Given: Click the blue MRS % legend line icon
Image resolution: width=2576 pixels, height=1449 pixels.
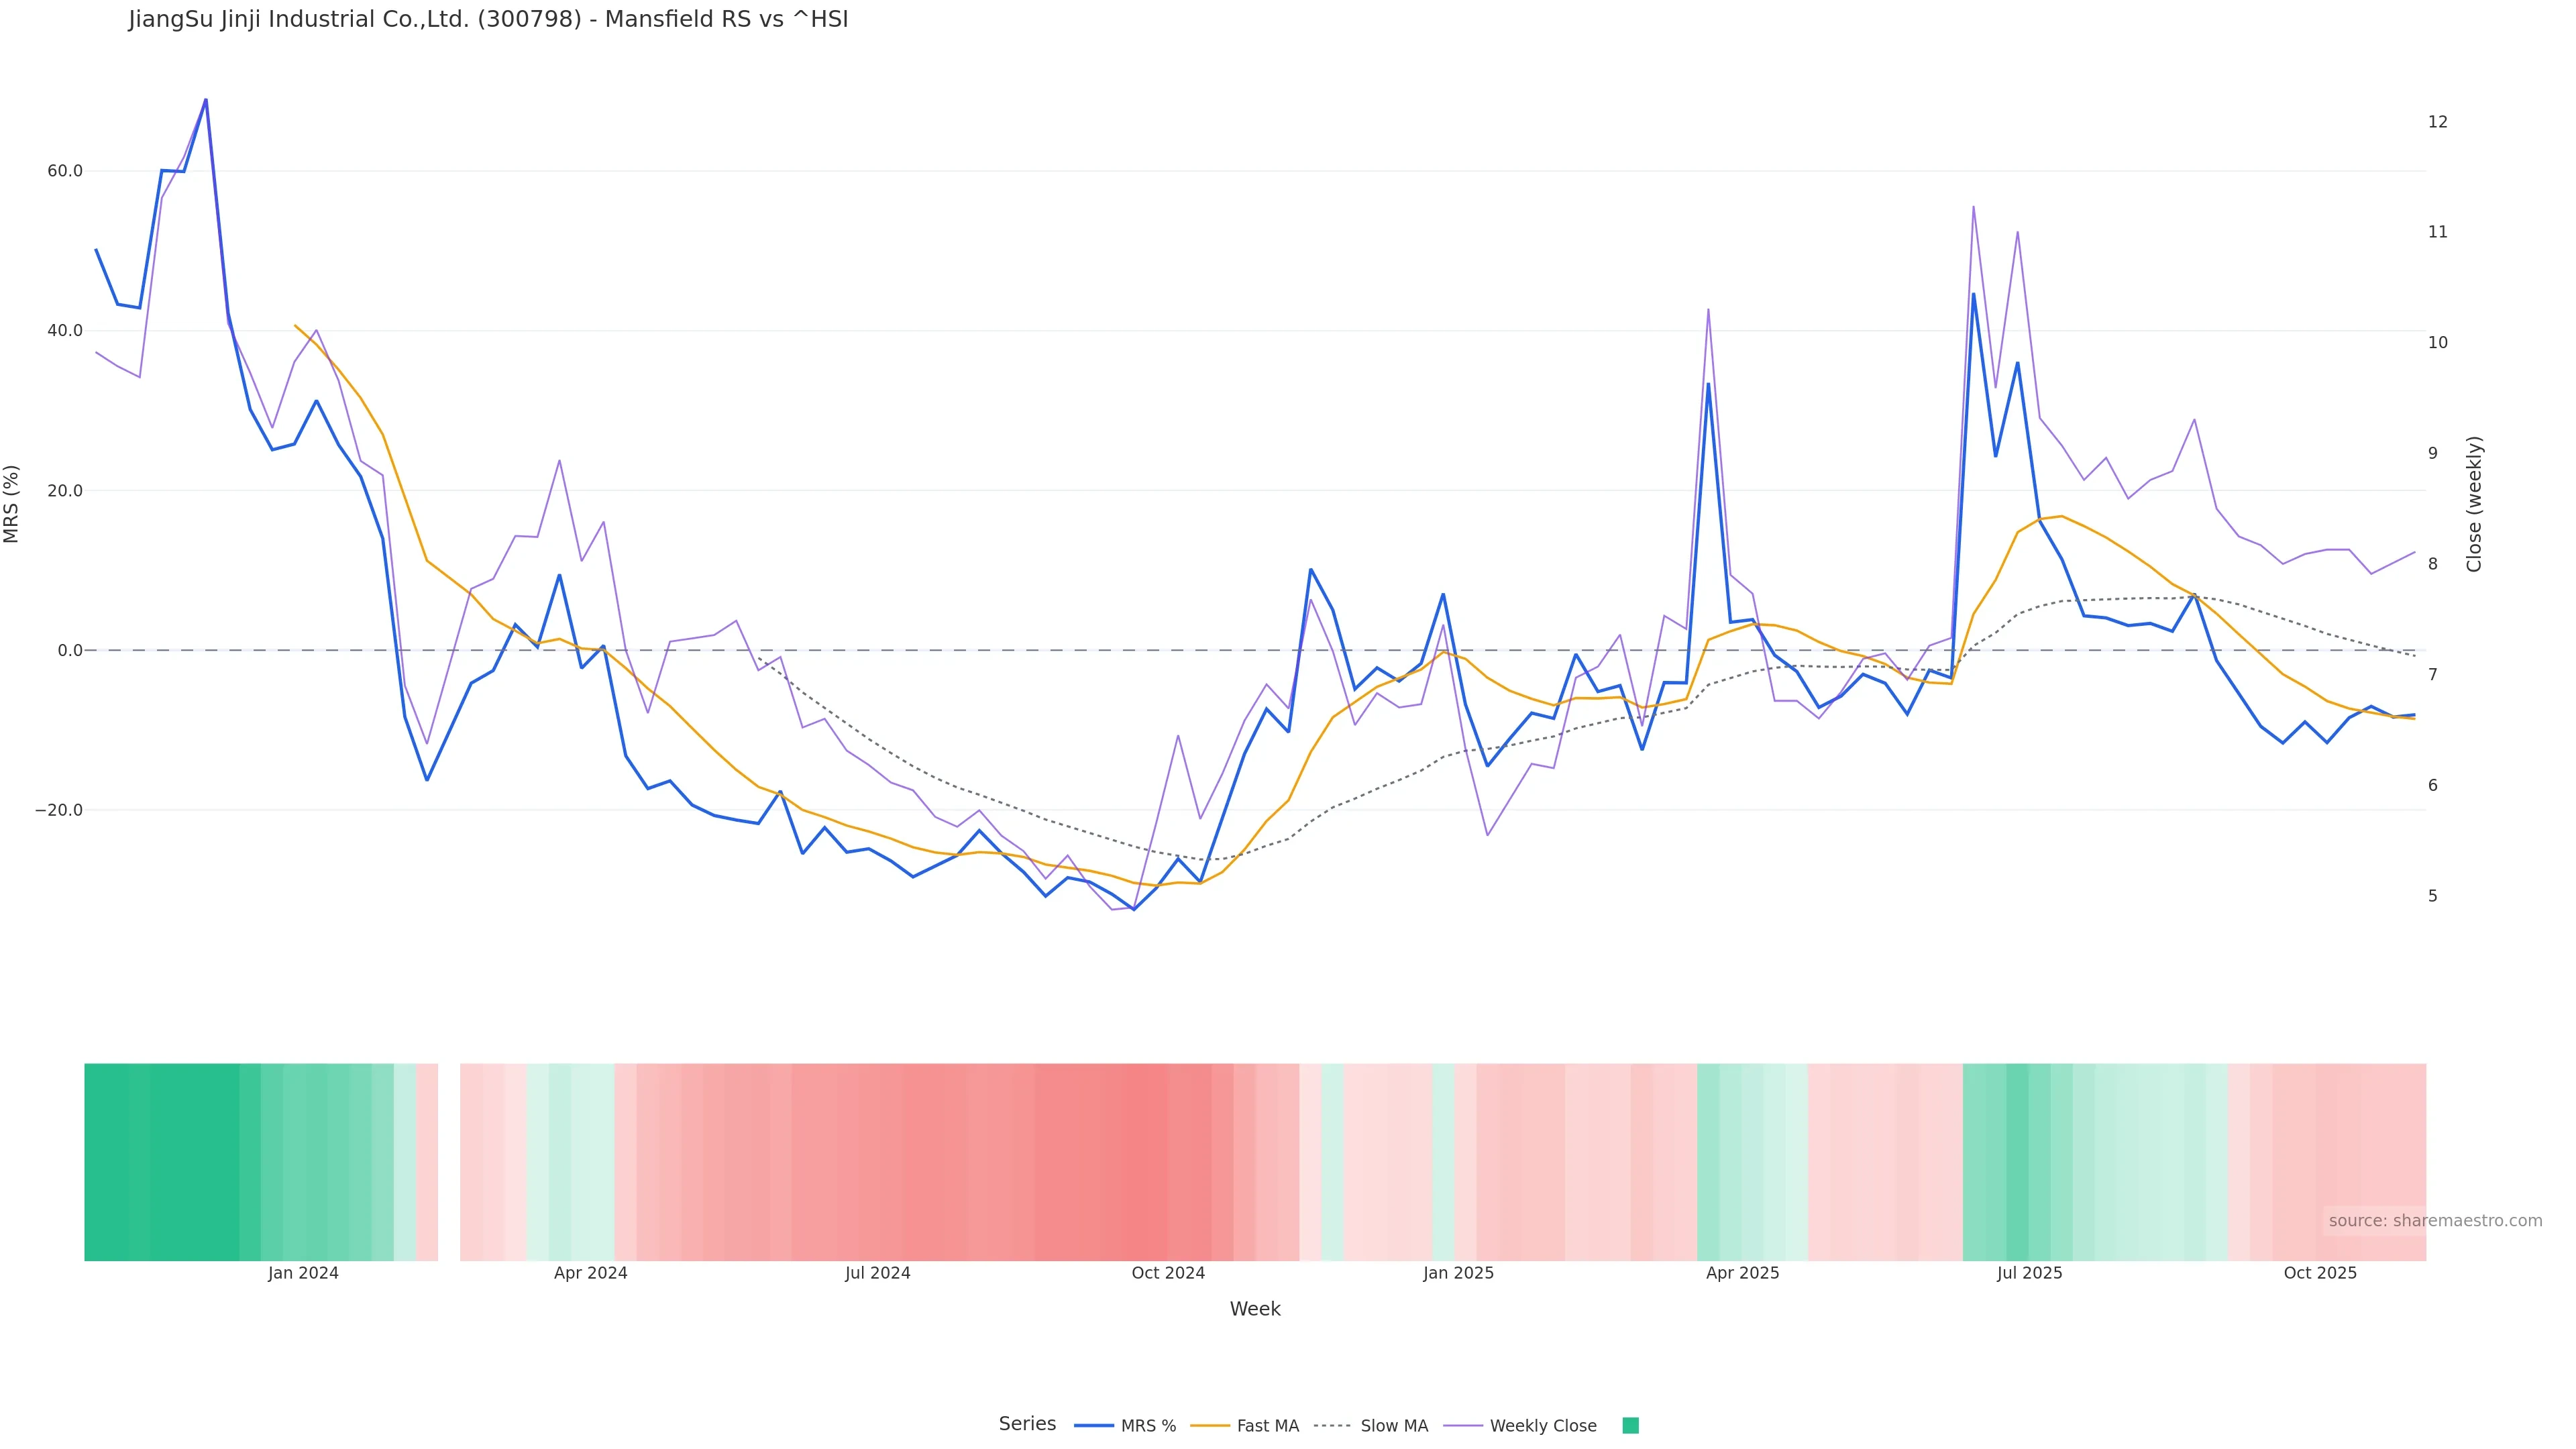Looking at the screenshot, I should (x=1094, y=1426).
